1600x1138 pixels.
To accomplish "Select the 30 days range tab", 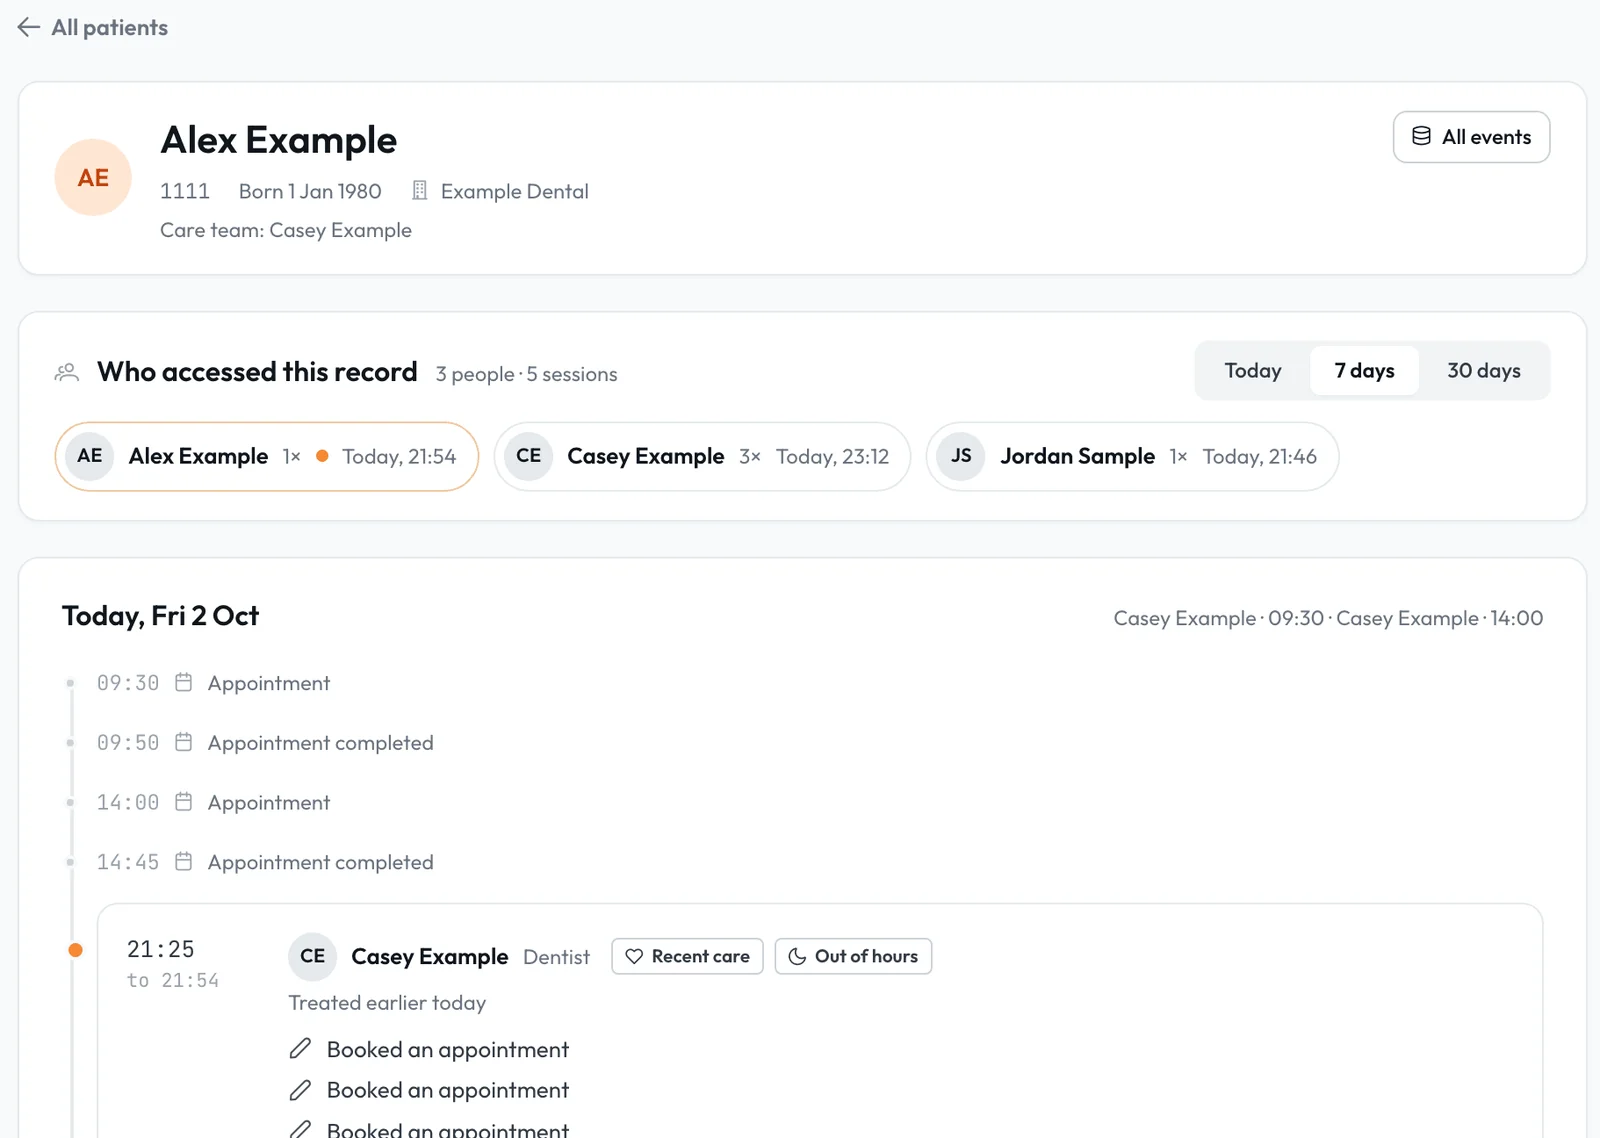I will [x=1484, y=371].
